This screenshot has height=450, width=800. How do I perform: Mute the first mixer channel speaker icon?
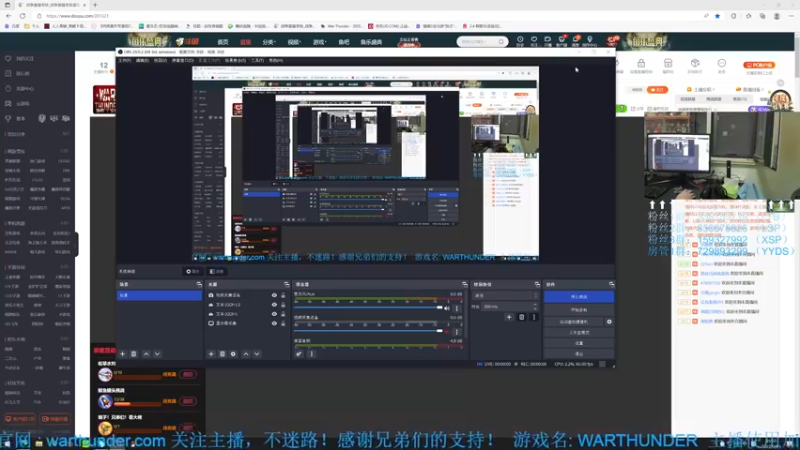(x=447, y=308)
